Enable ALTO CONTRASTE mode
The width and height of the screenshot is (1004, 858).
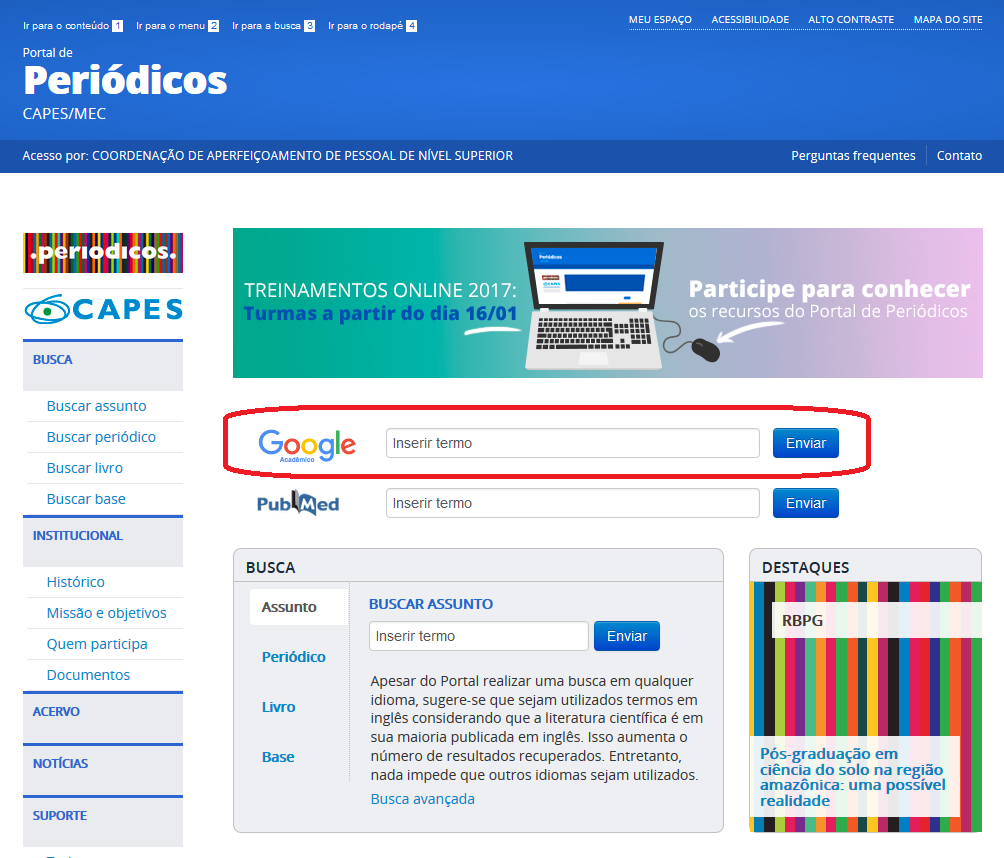click(x=851, y=20)
